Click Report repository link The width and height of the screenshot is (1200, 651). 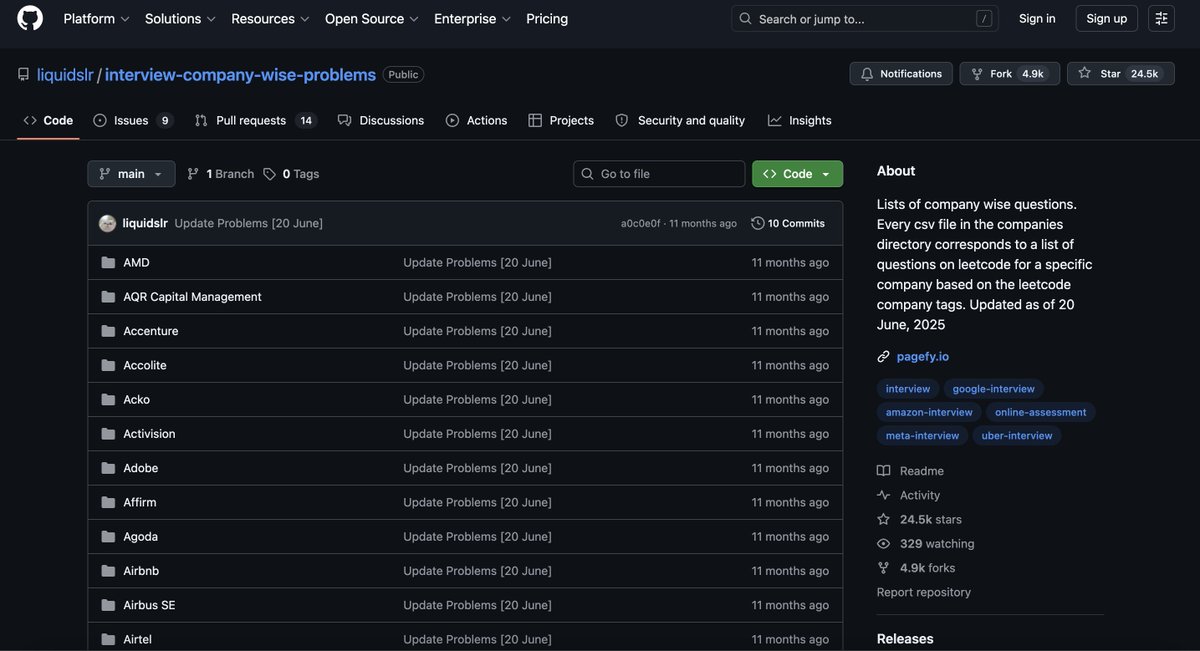(x=924, y=592)
